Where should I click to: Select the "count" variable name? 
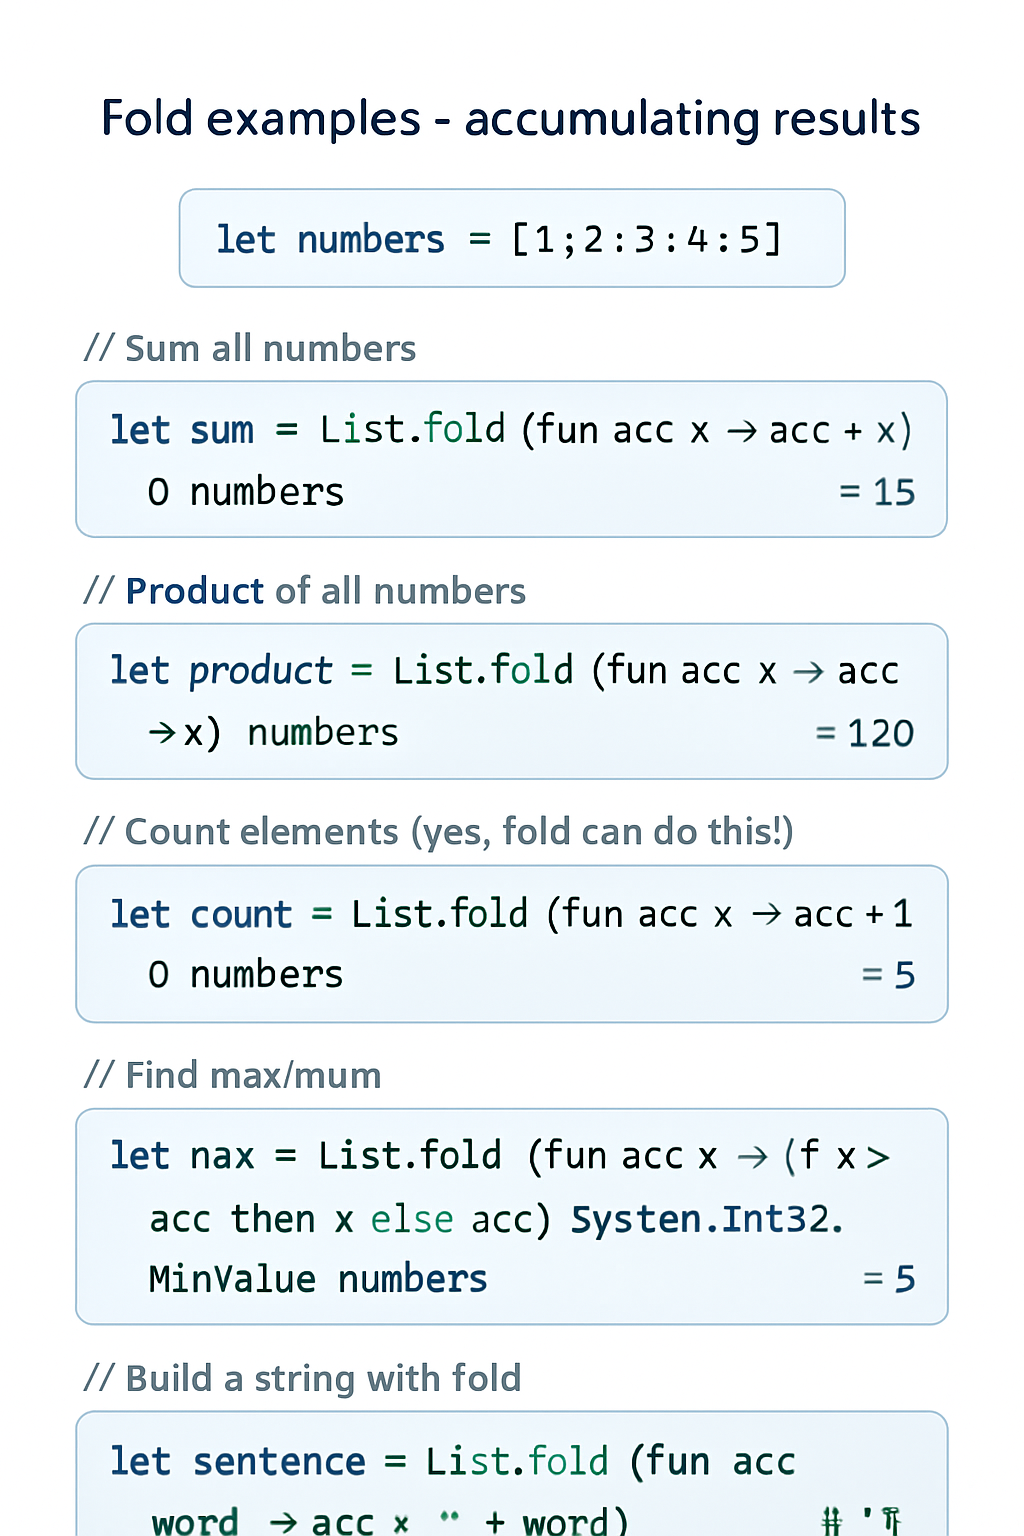point(241,915)
